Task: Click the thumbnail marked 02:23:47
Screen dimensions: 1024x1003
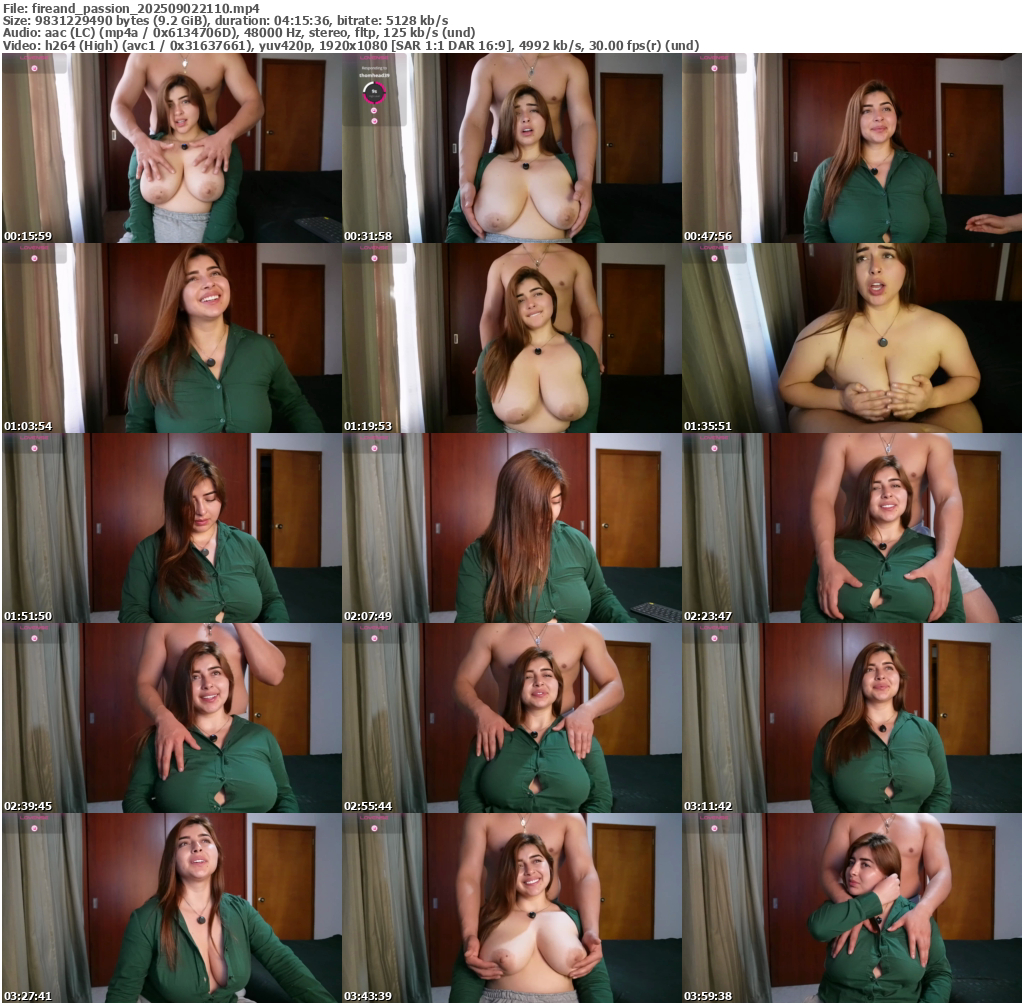Action: 851,528
